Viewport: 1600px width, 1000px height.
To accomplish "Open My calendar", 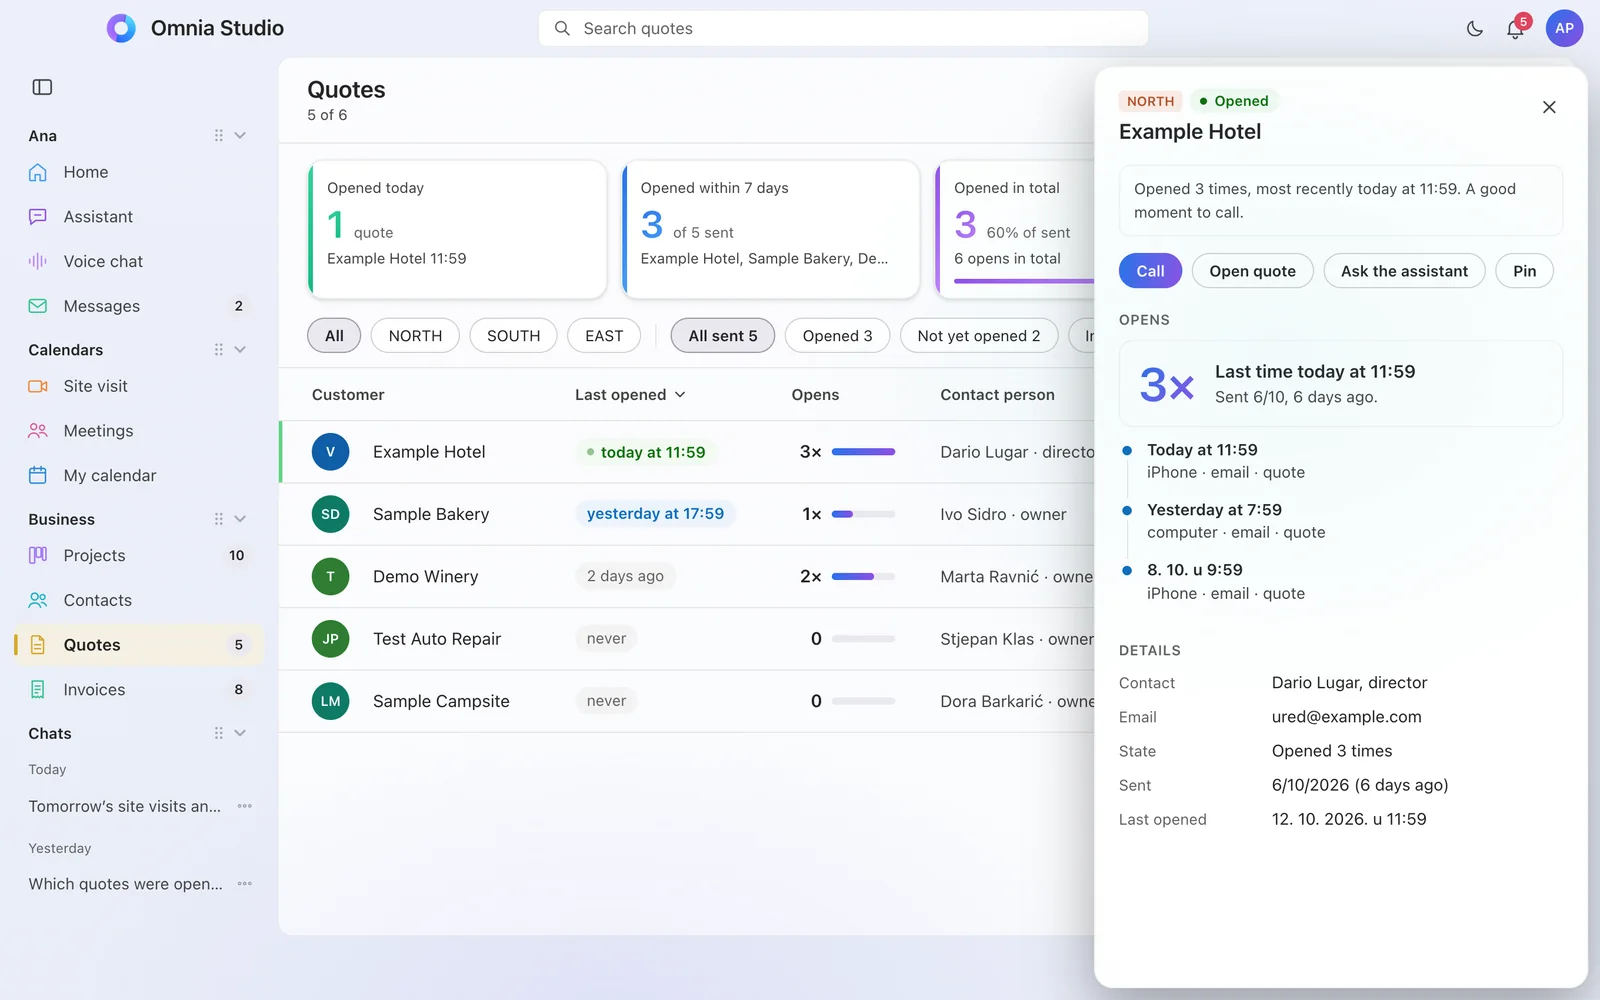I will coord(138,476).
